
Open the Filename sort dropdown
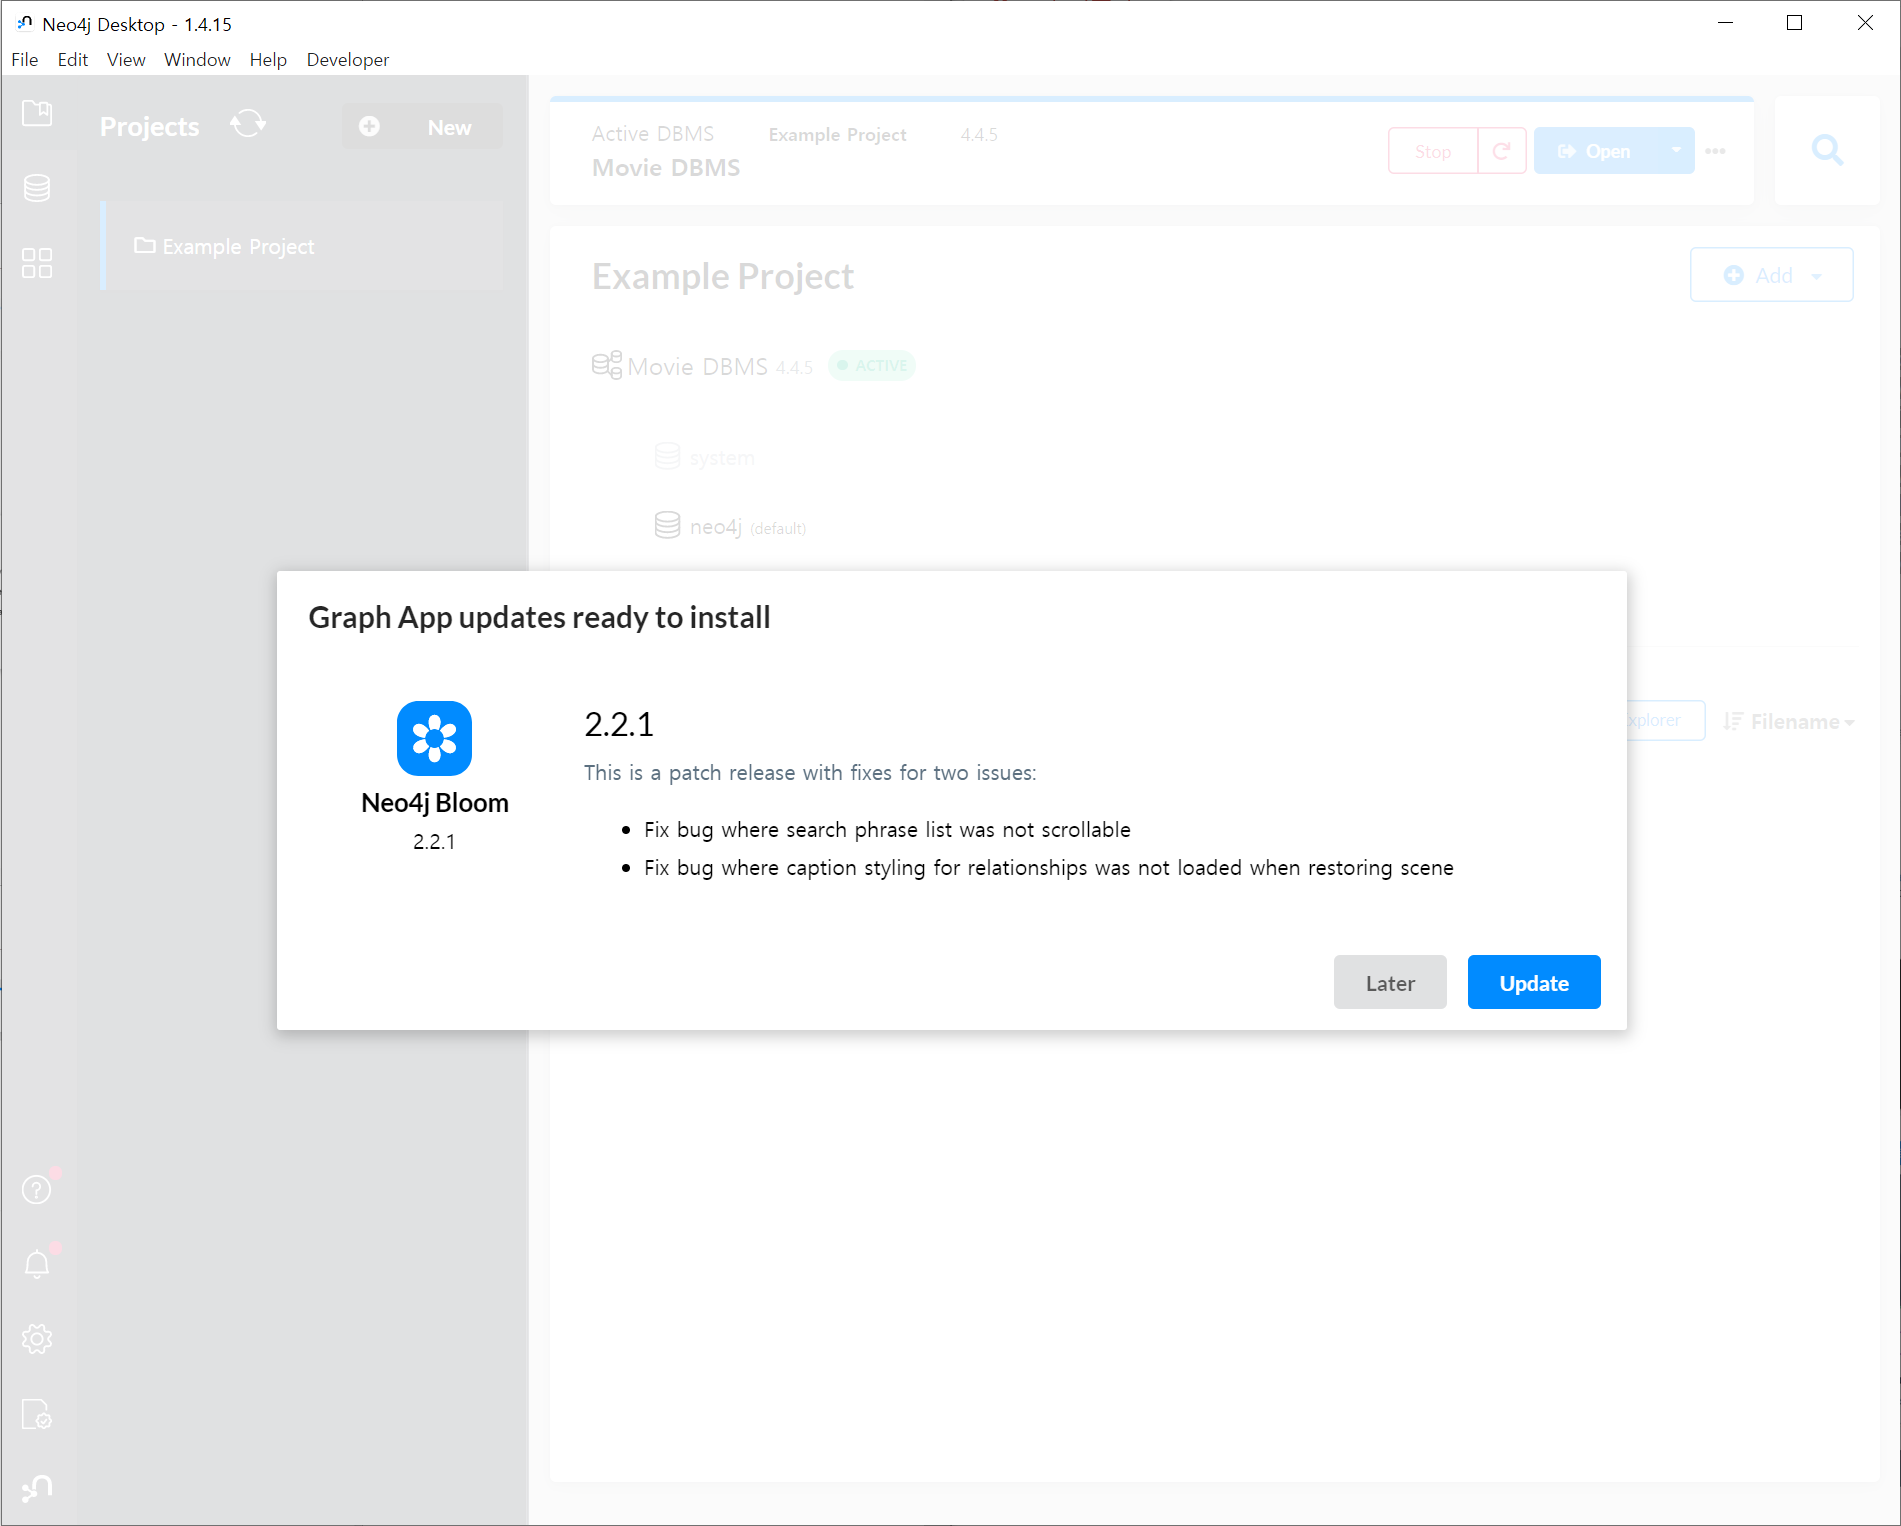pyautogui.click(x=1789, y=722)
